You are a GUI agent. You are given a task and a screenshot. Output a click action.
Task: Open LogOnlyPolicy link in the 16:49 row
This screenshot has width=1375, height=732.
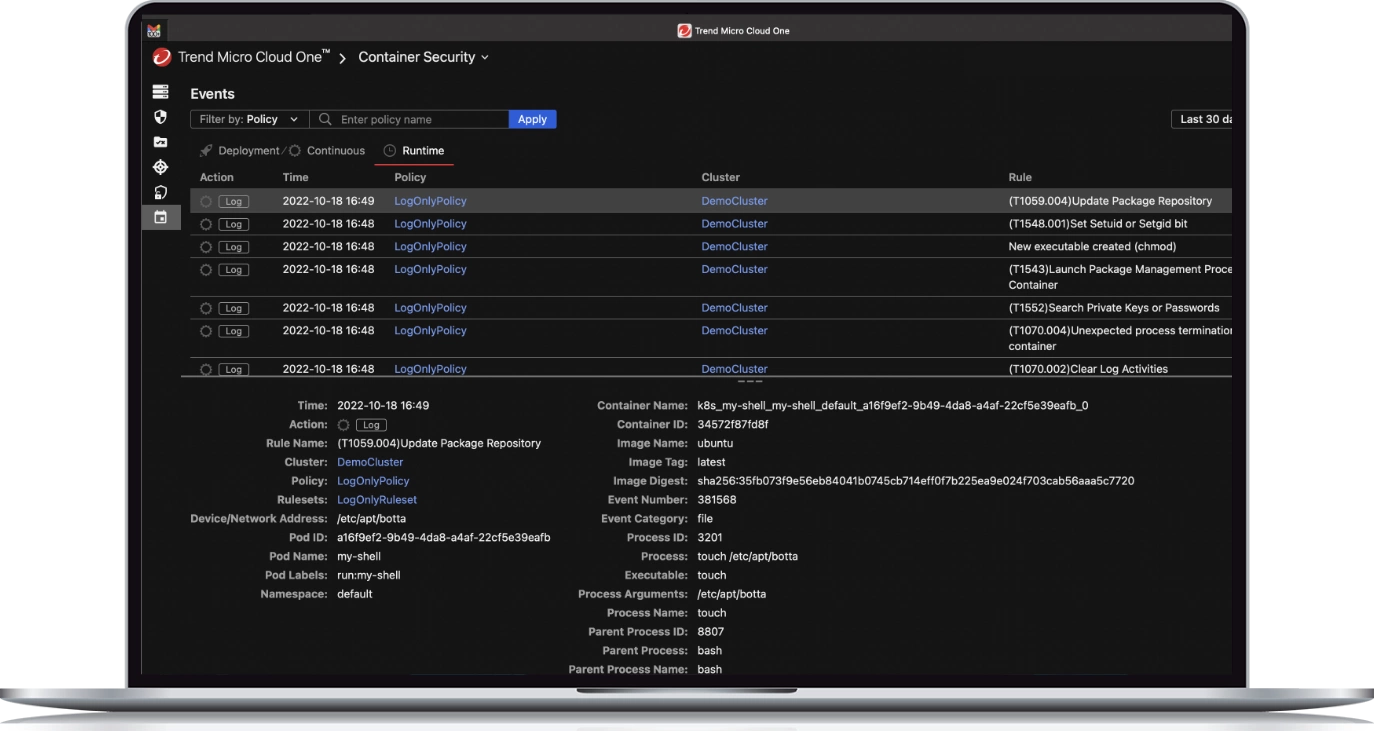pos(430,201)
